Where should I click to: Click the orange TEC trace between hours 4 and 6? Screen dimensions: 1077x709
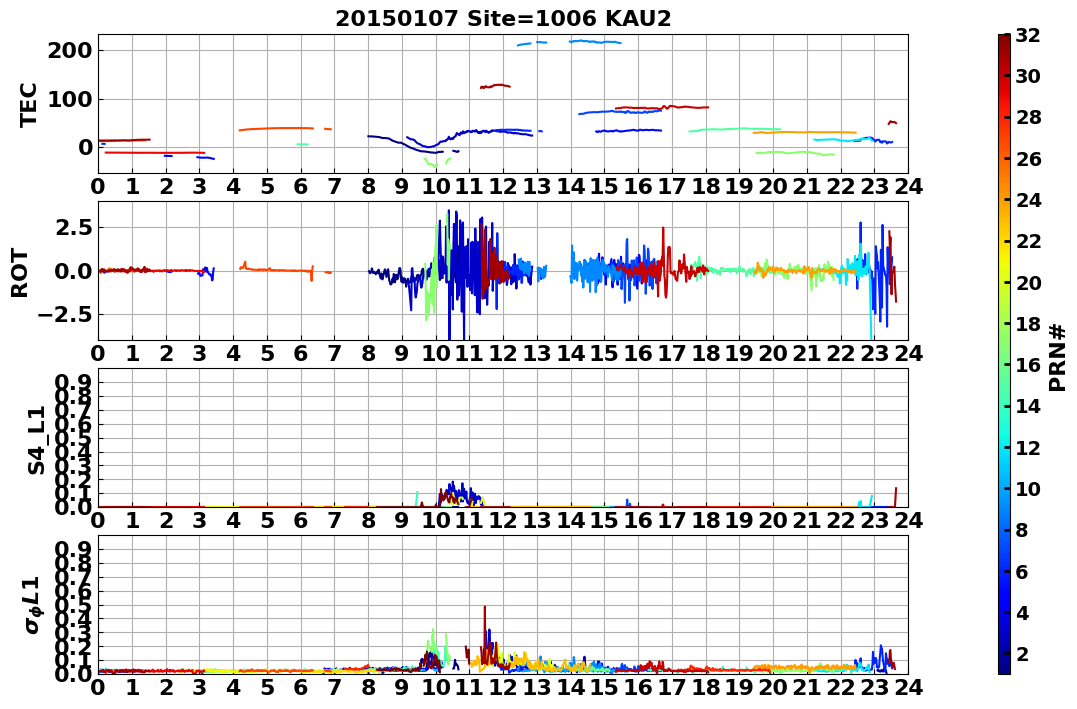(275, 128)
